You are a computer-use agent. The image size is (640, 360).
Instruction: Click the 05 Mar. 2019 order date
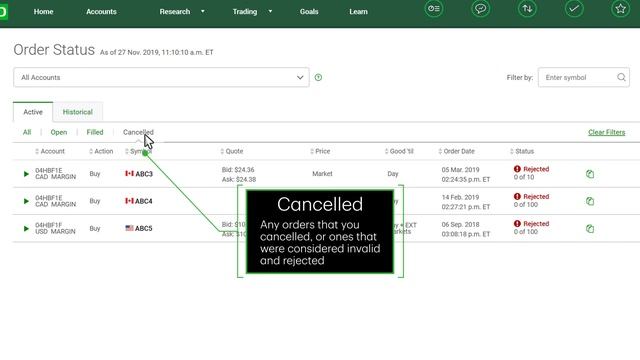(x=460, y=169)
